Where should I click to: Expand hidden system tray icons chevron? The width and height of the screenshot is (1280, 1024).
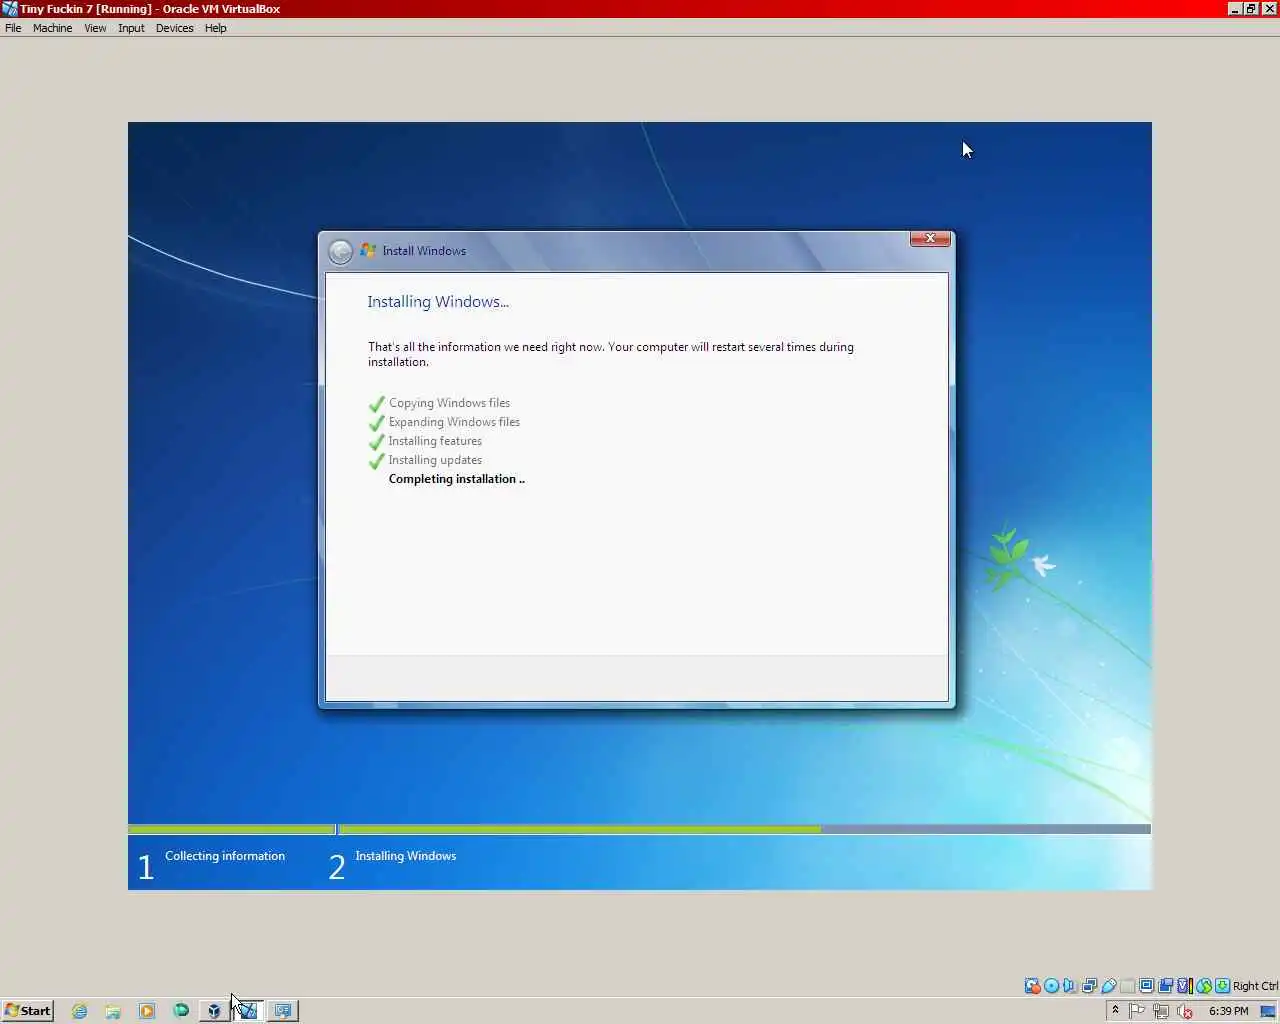pyautogui.click(x=1115, y=1011)
